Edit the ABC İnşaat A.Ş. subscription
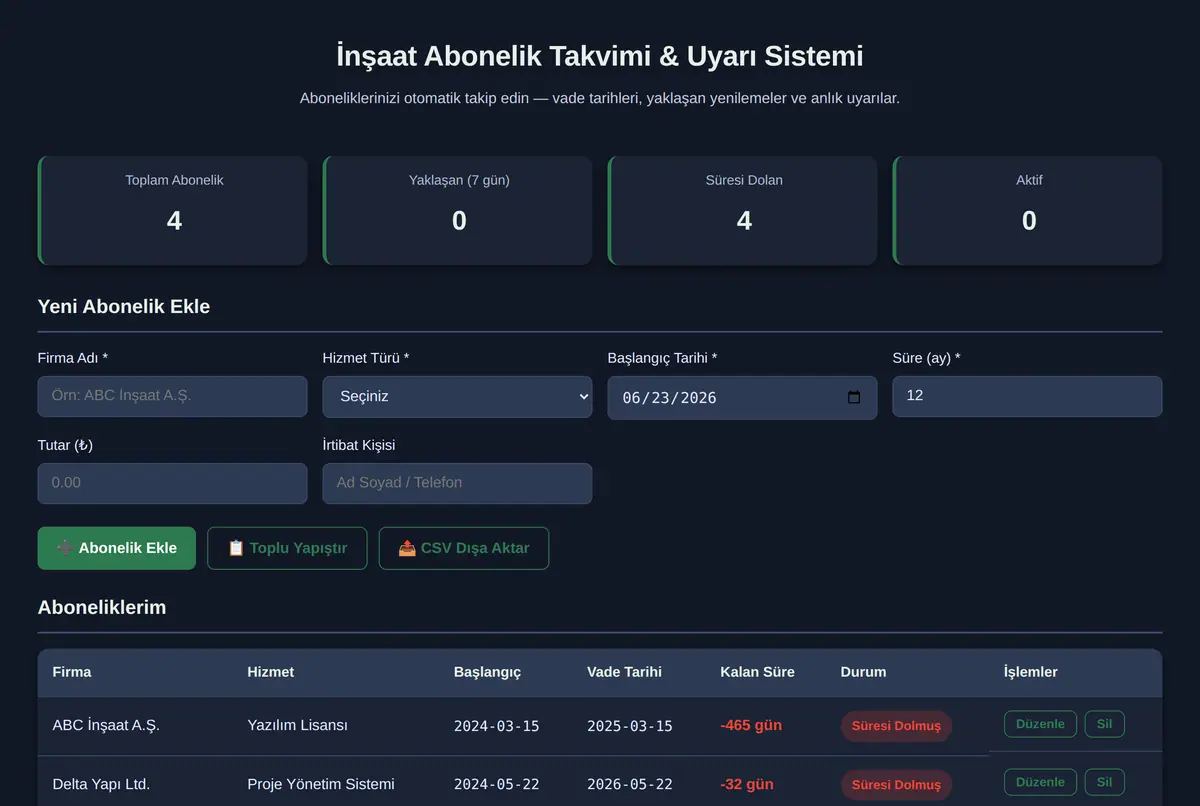The image size is (1200, 806). tap(1040, 724)
